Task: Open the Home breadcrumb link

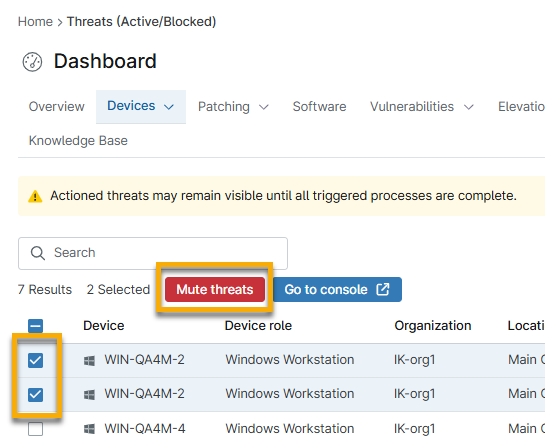Action: pos(35,22)
